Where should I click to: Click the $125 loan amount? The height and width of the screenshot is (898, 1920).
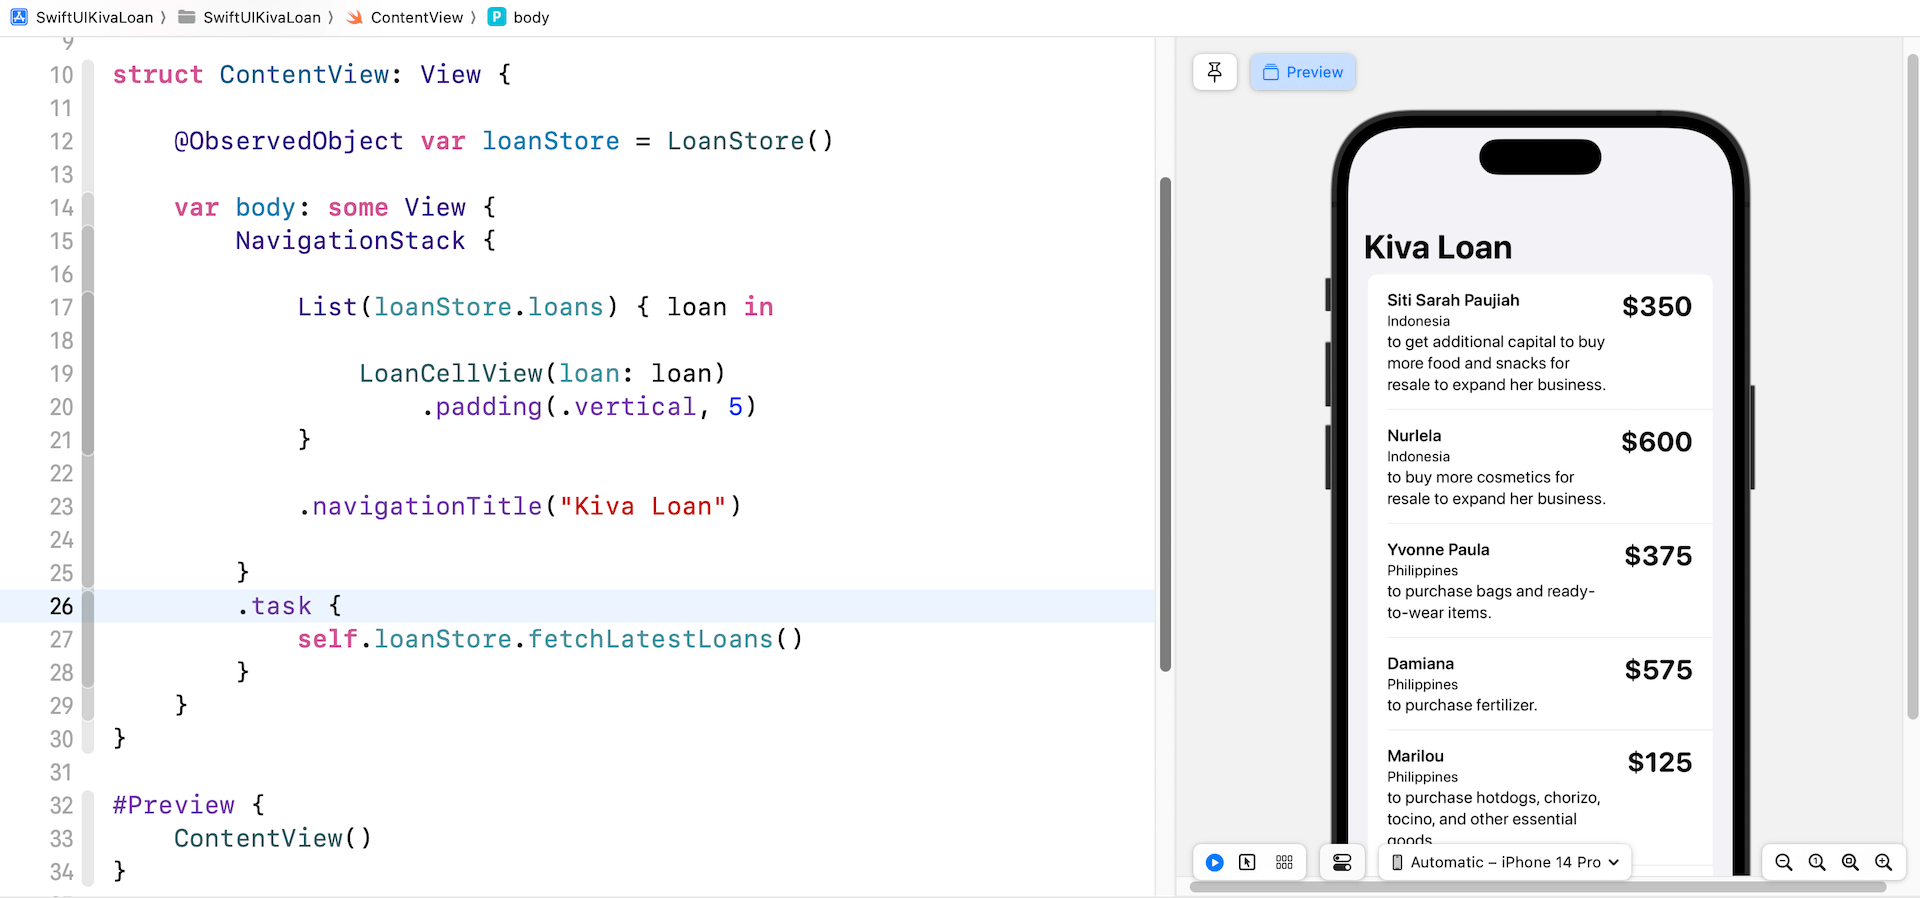[x=1660, y=763]
